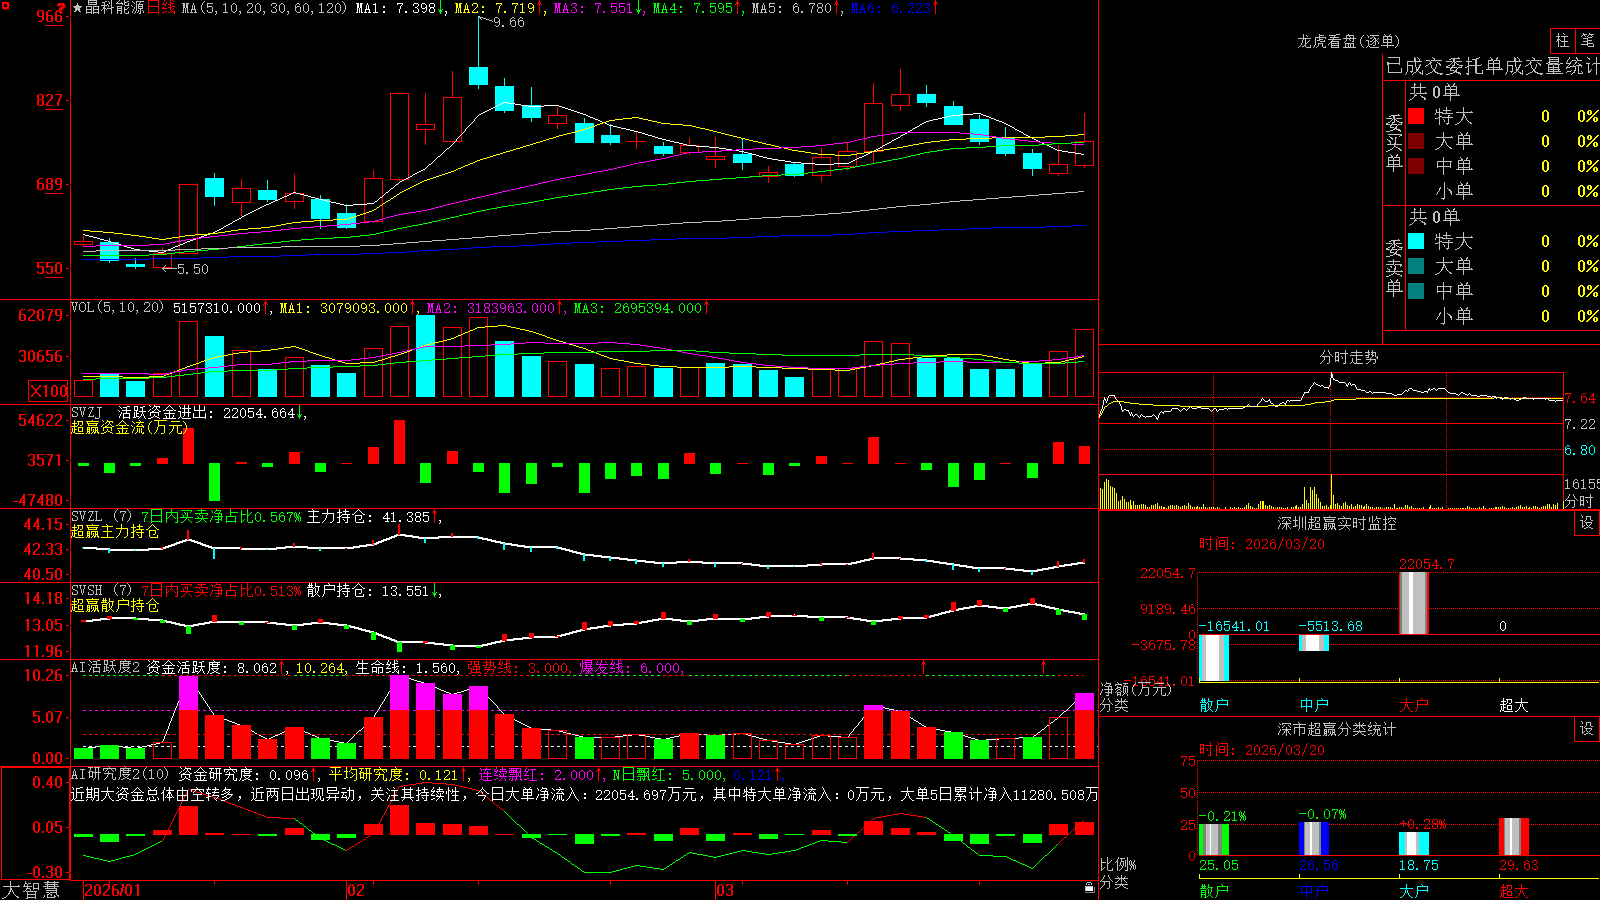
Task: Click the 超赢资金流(万元) label
Action: click(x=129, y=427)
